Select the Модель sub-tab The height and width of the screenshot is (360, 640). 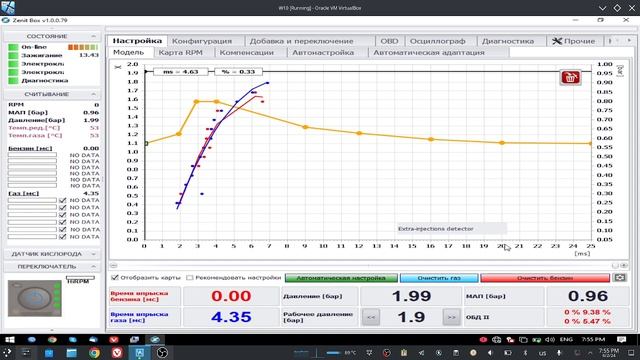(129, 52)
